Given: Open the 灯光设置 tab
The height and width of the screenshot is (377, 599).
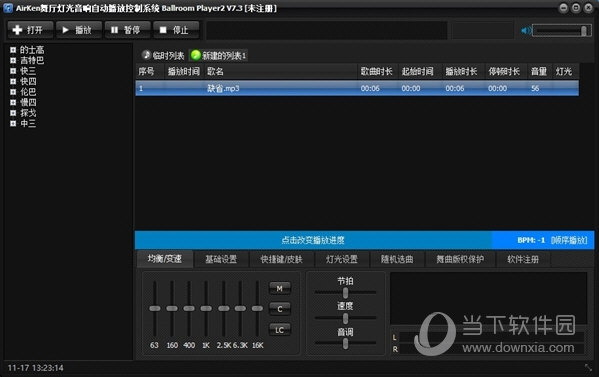Looking at the screenshot, I should [x=342, y=259].
